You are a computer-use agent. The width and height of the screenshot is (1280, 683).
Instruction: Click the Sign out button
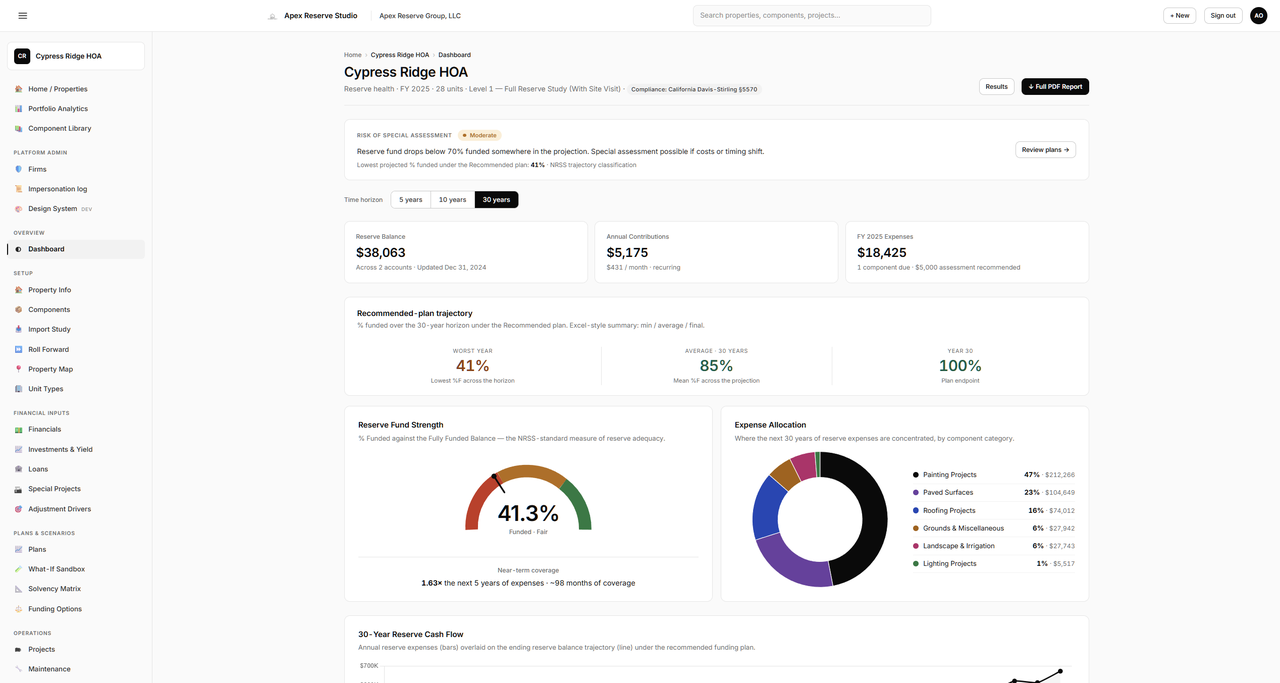click(1223, 15)
